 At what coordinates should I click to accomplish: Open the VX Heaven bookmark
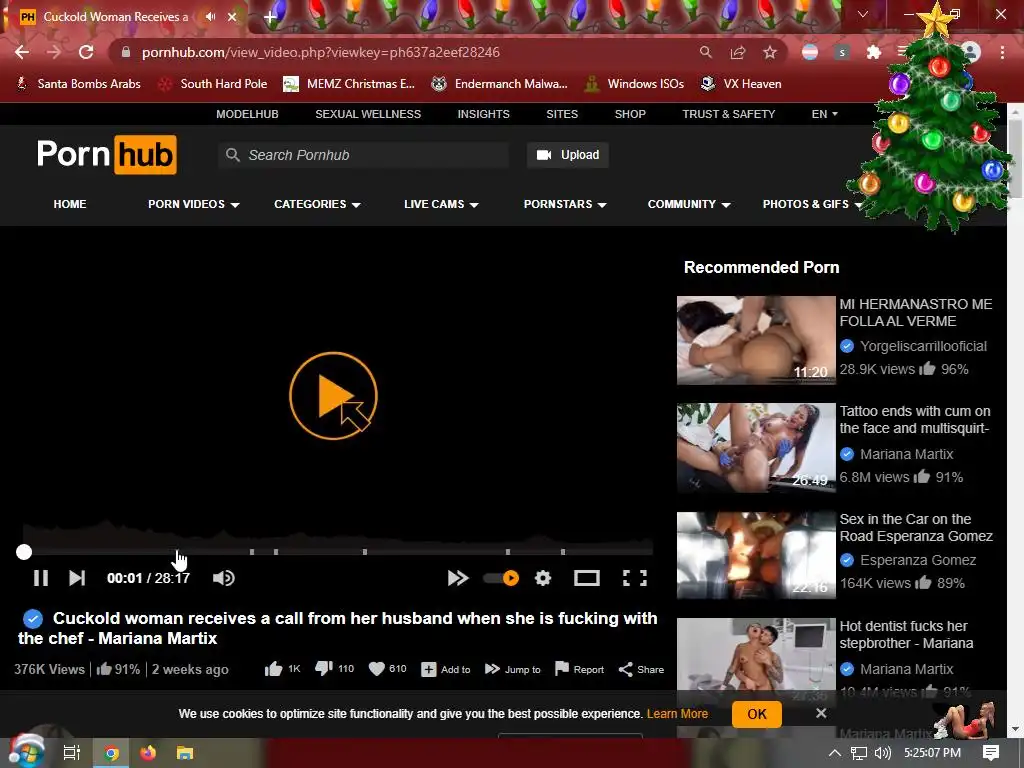pos(741,84)
